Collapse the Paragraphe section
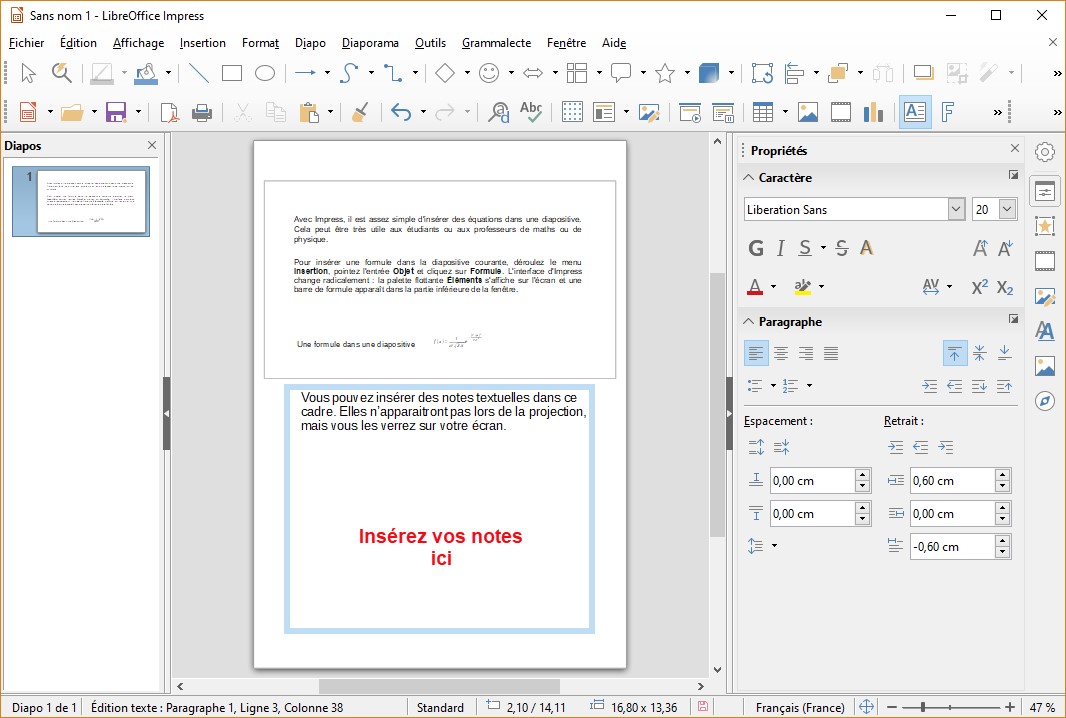Screen dimensions: 1066x718 (x=747, y=322)
